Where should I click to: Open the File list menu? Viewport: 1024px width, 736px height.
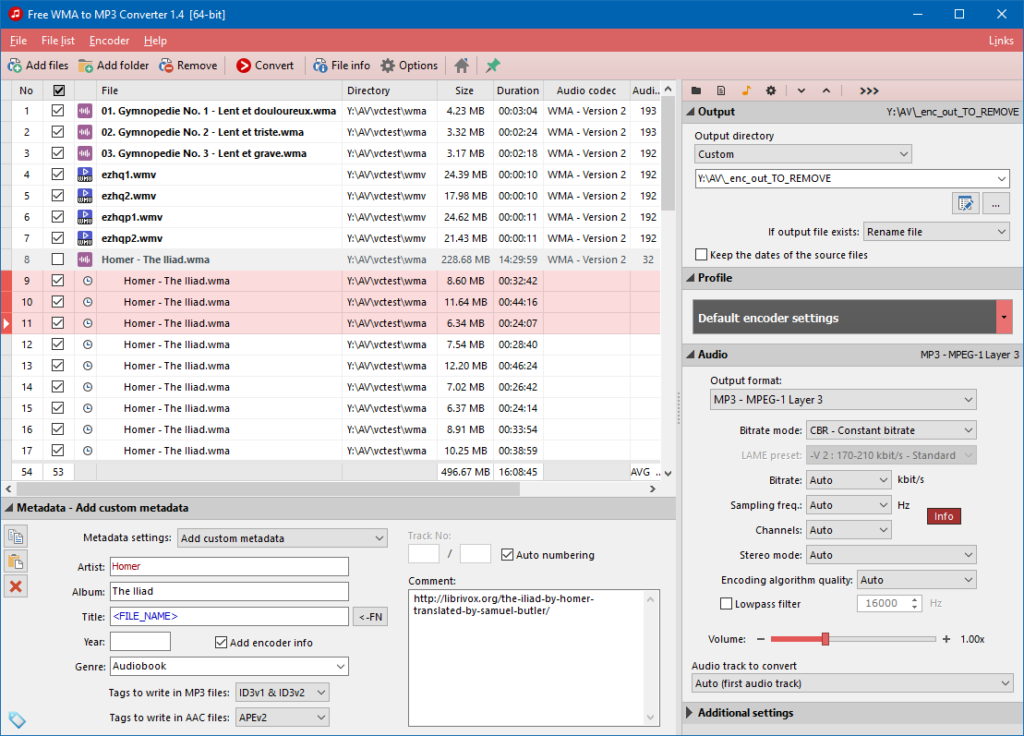coord(57,40)
